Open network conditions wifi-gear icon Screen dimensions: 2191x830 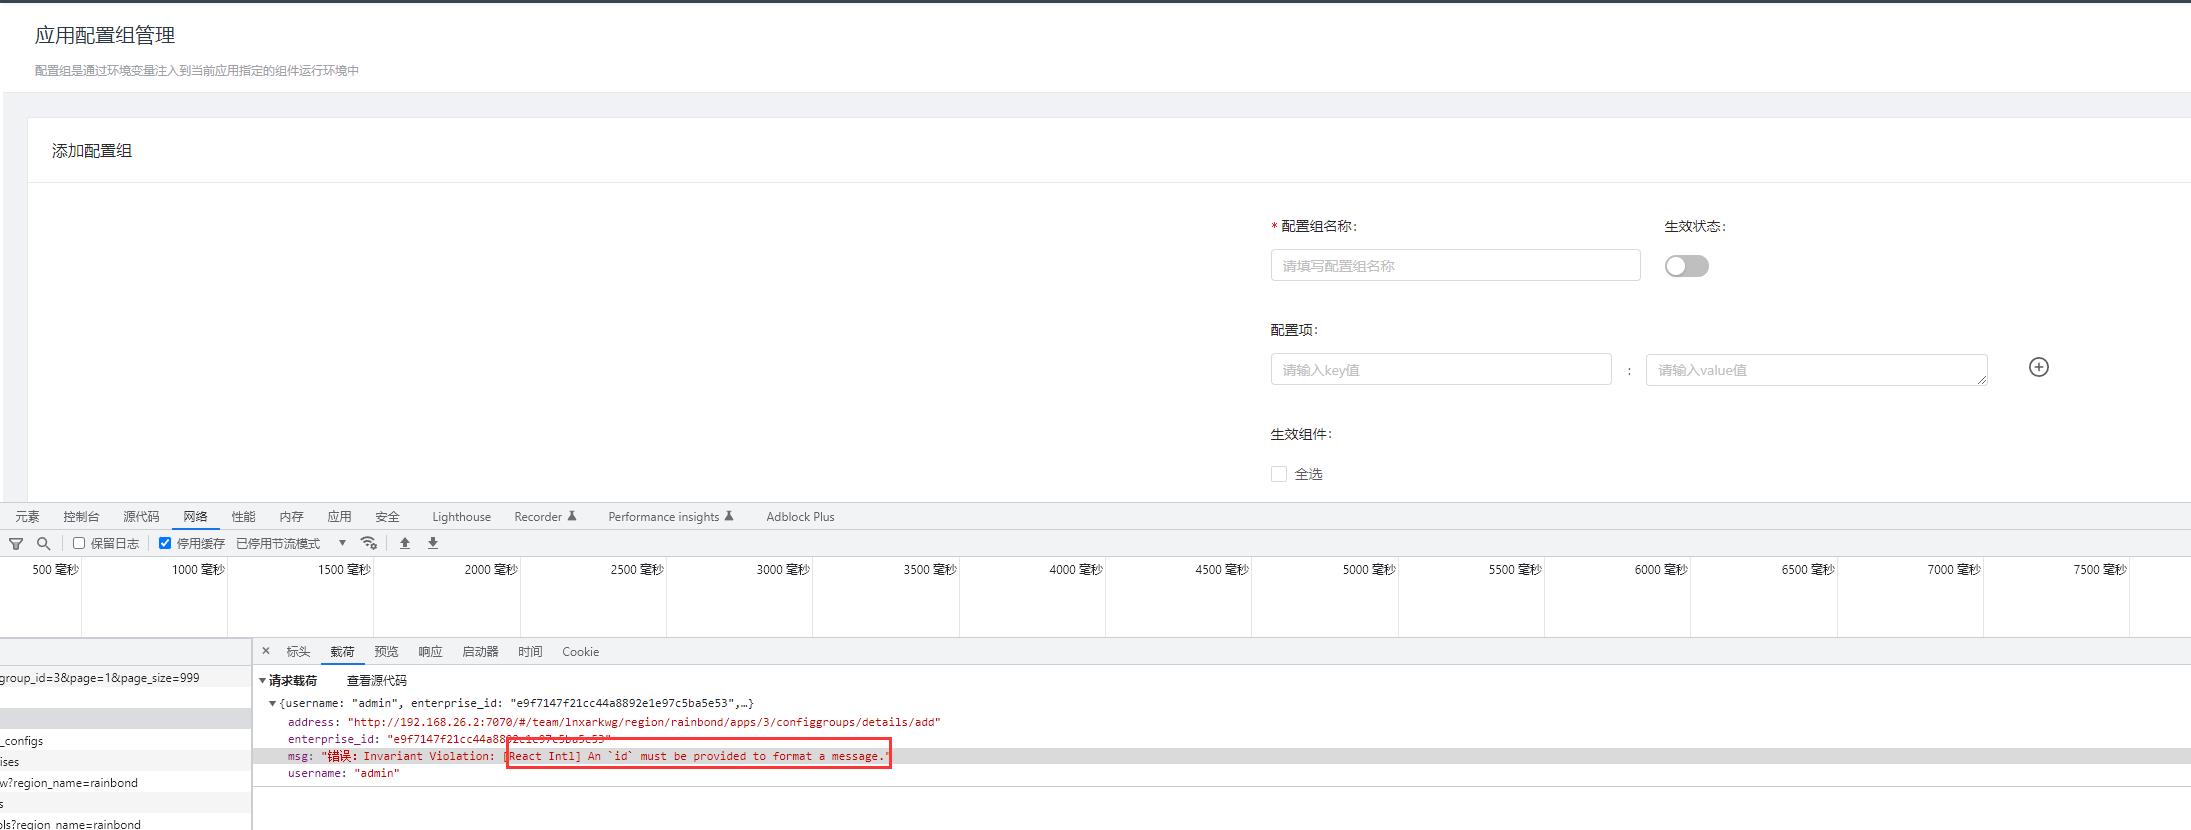click(369, 543)
